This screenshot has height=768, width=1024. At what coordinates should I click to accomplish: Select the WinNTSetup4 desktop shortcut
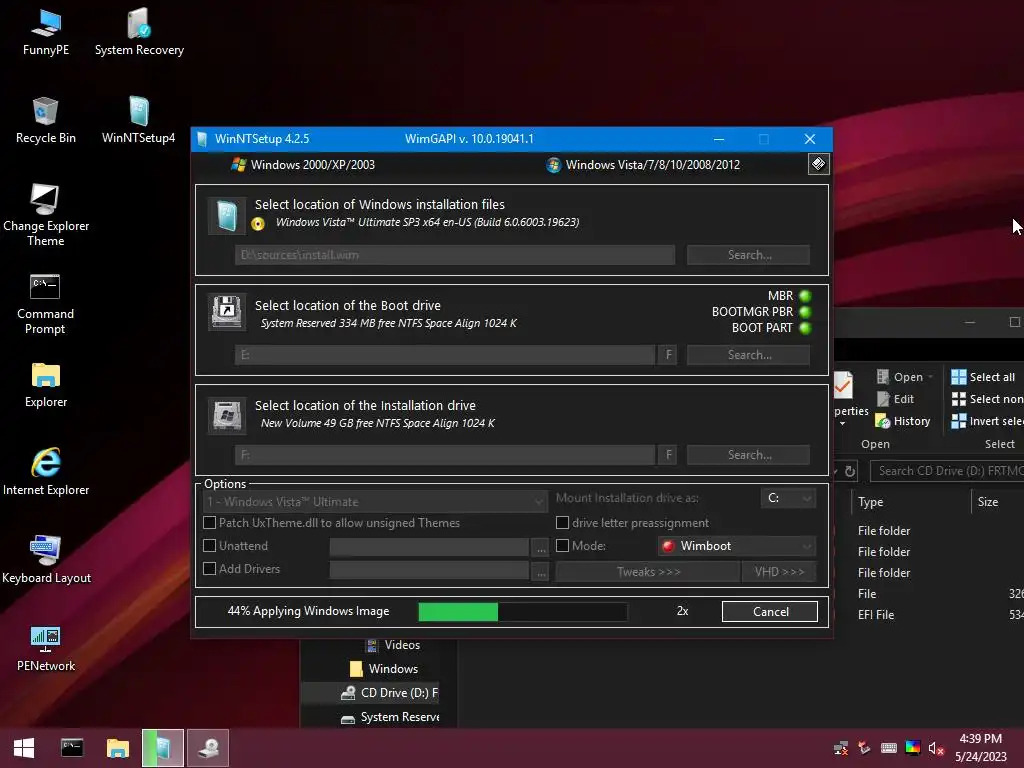click(138, 120)
